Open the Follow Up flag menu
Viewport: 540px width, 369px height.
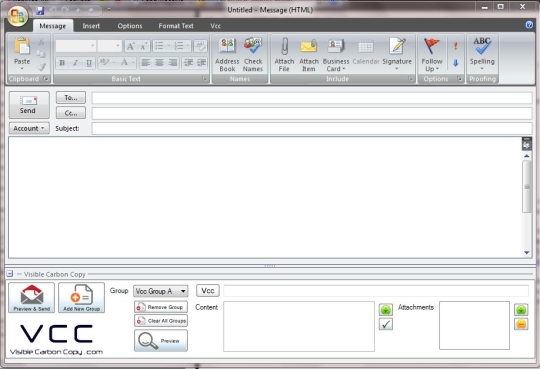(x=432, y=54)
